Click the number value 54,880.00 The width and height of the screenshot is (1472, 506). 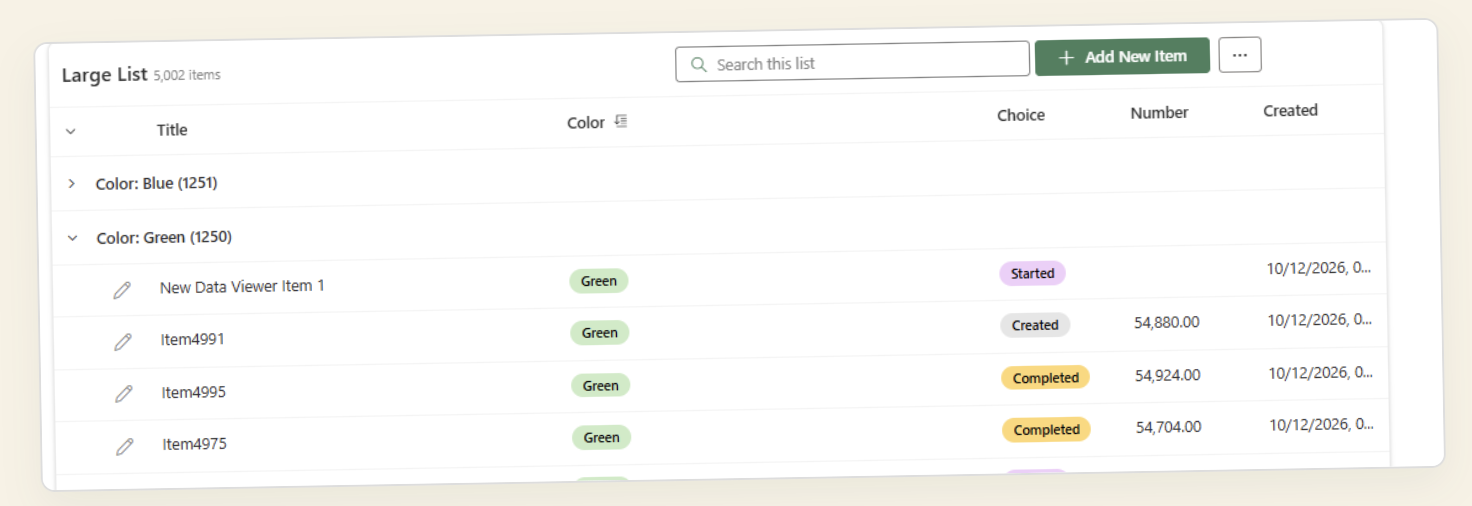[x=1167, y=322]
